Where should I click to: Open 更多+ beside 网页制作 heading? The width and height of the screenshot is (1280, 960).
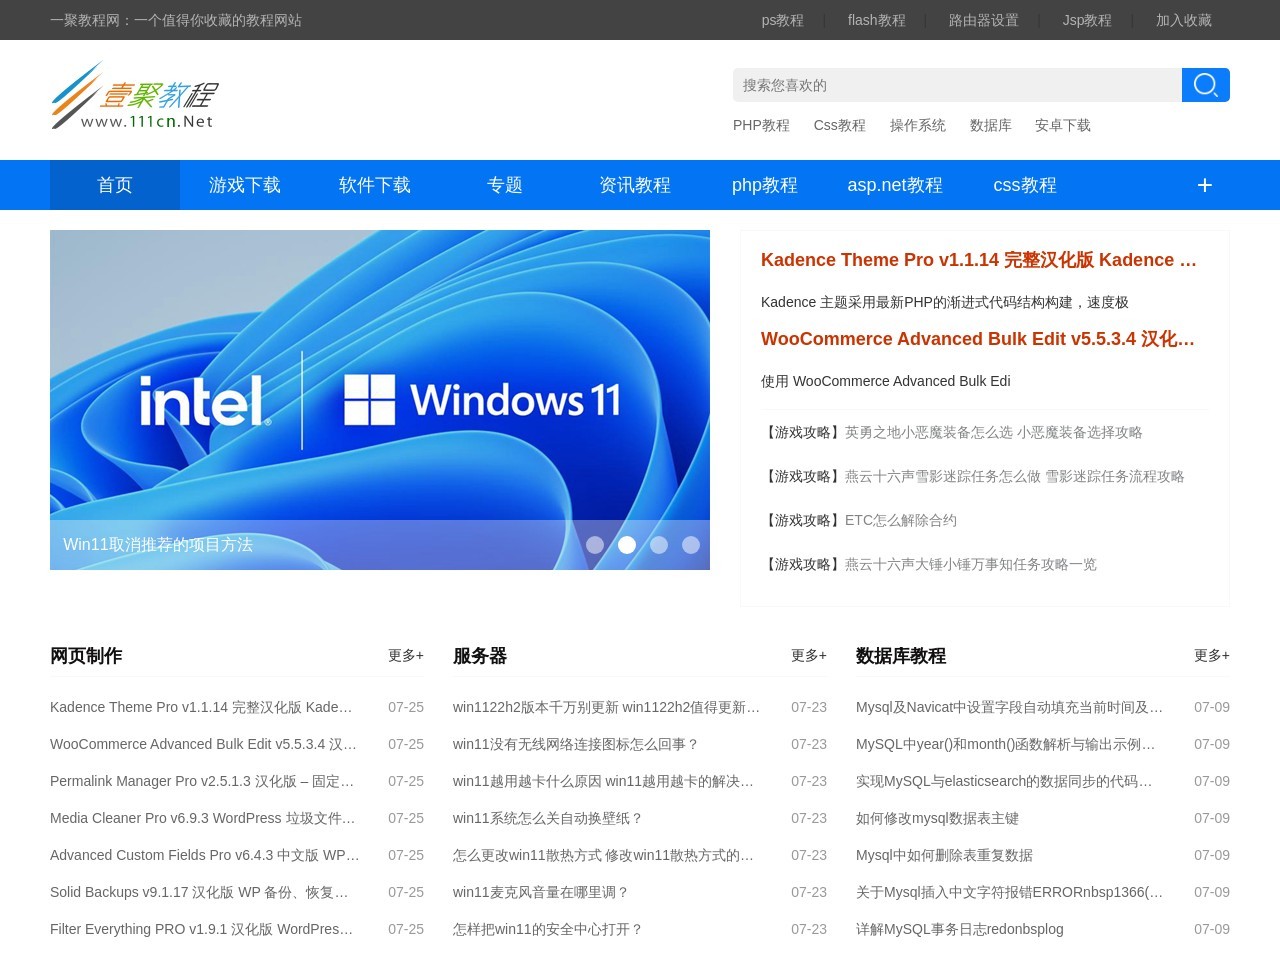405,655
